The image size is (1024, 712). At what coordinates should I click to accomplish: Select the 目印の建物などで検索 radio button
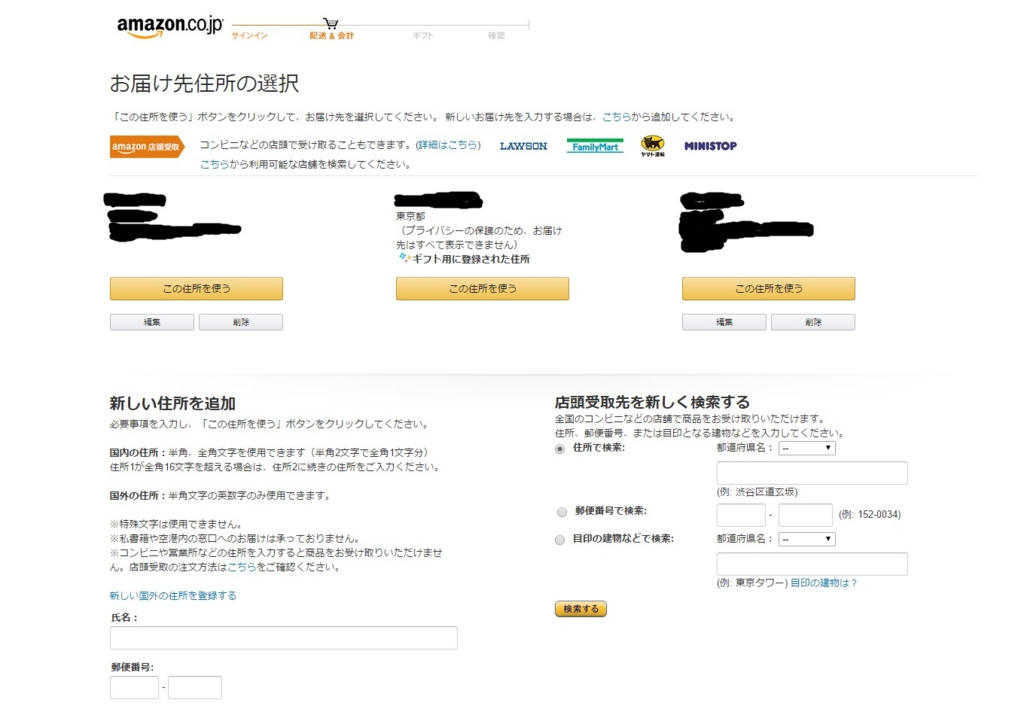tap(560, 540)
